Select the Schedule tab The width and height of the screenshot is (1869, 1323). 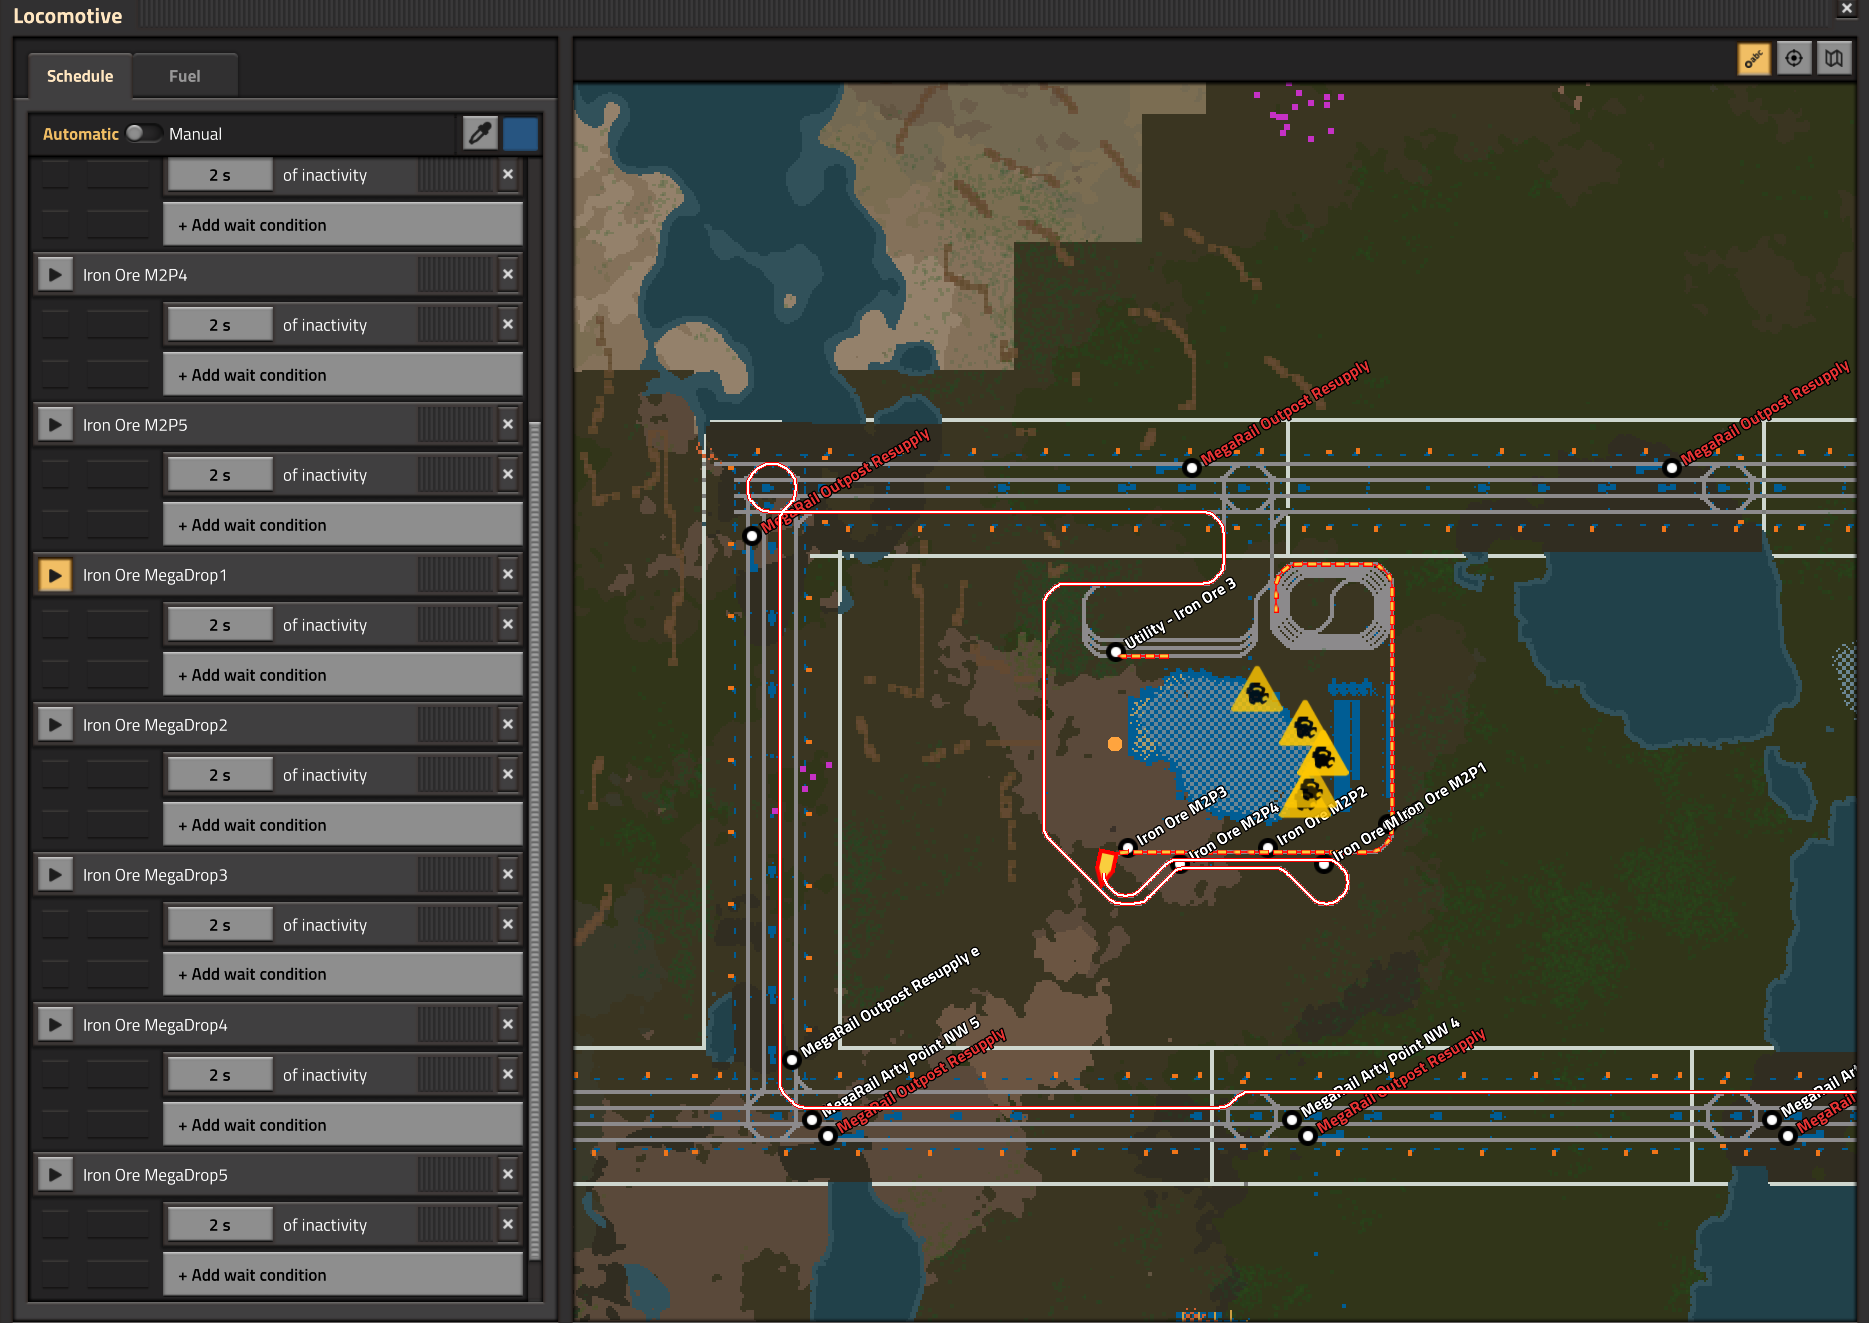click(80, 76)
